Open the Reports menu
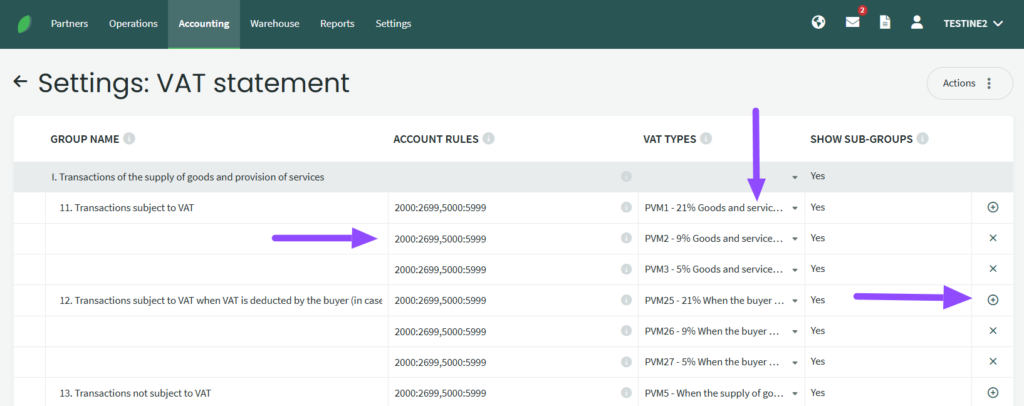Image resolution: width=1024 pixels, height=406 pixels. (x=337, y=23)
